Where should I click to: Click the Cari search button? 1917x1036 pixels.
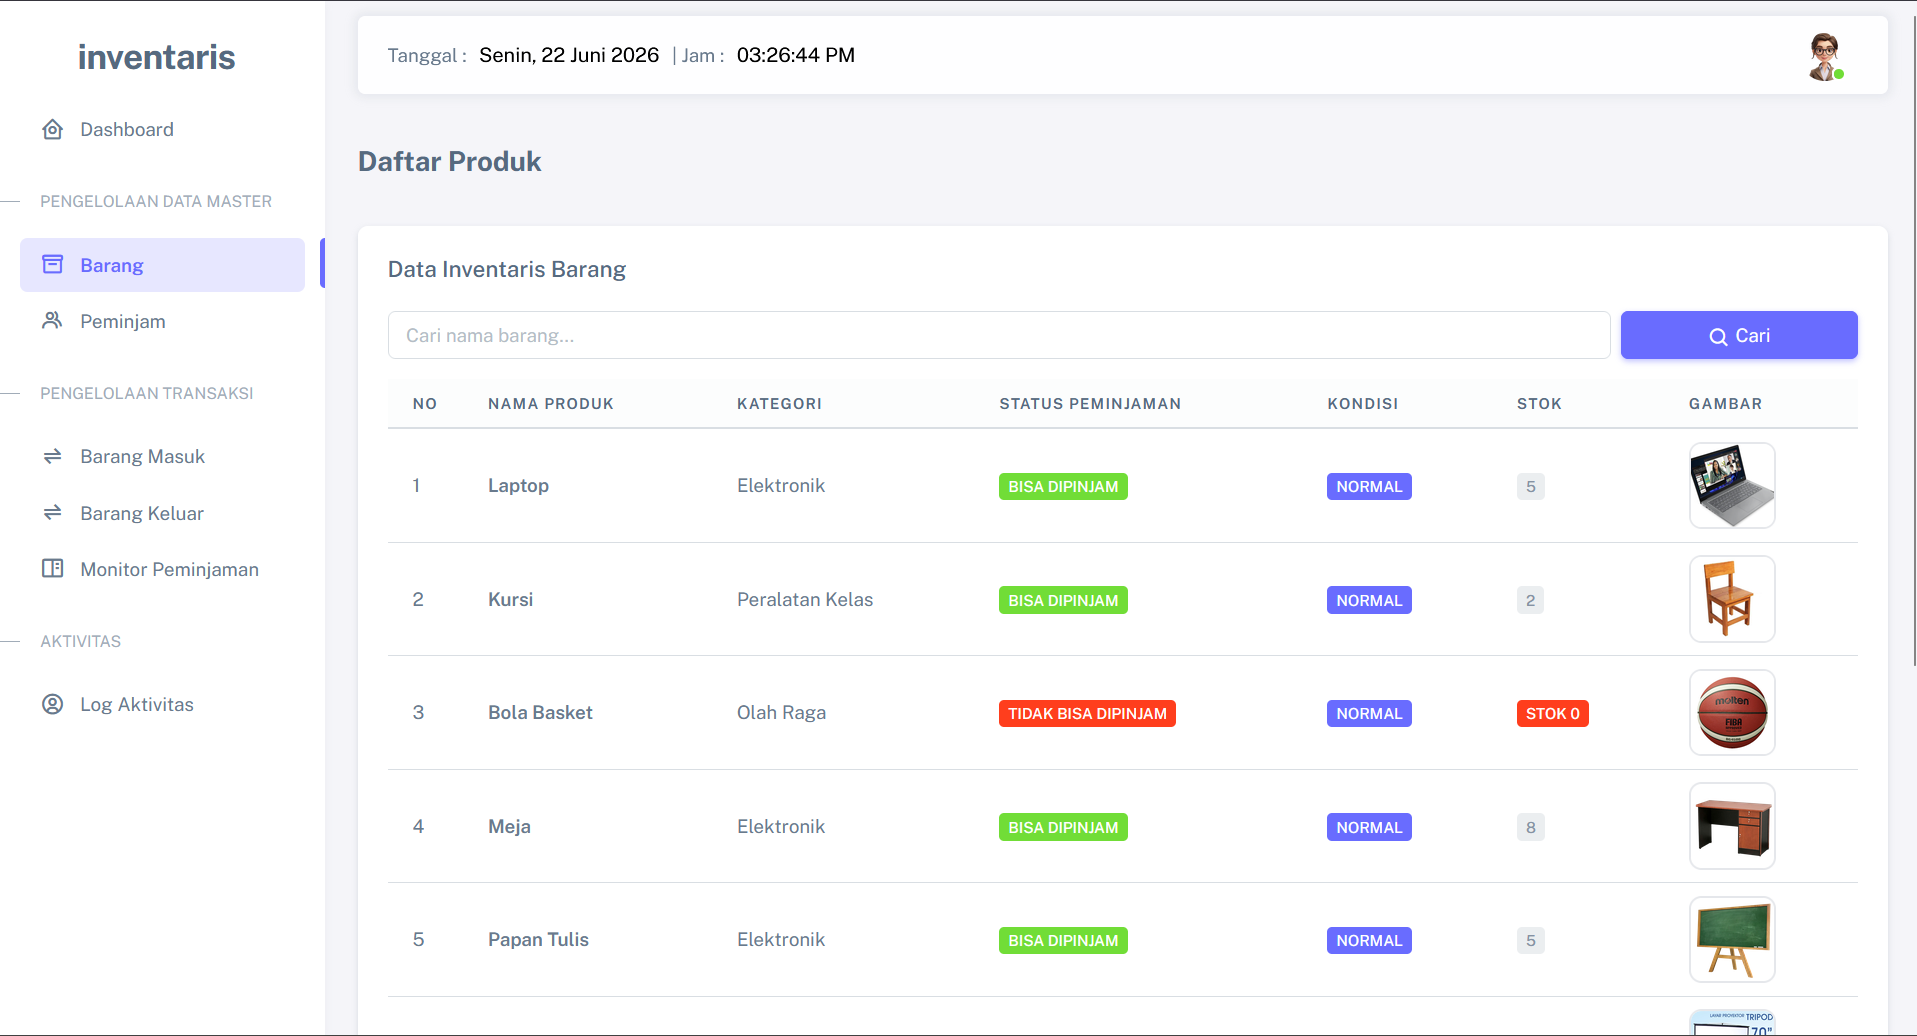[1739, 335]
